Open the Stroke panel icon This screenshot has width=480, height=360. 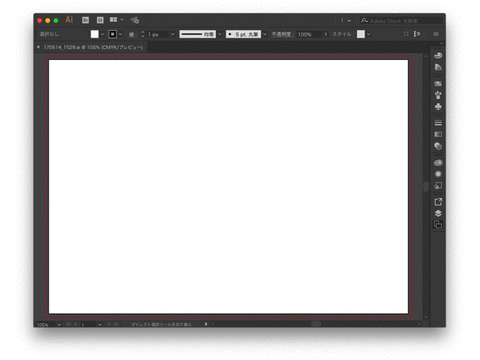click(x=438, y=123)
